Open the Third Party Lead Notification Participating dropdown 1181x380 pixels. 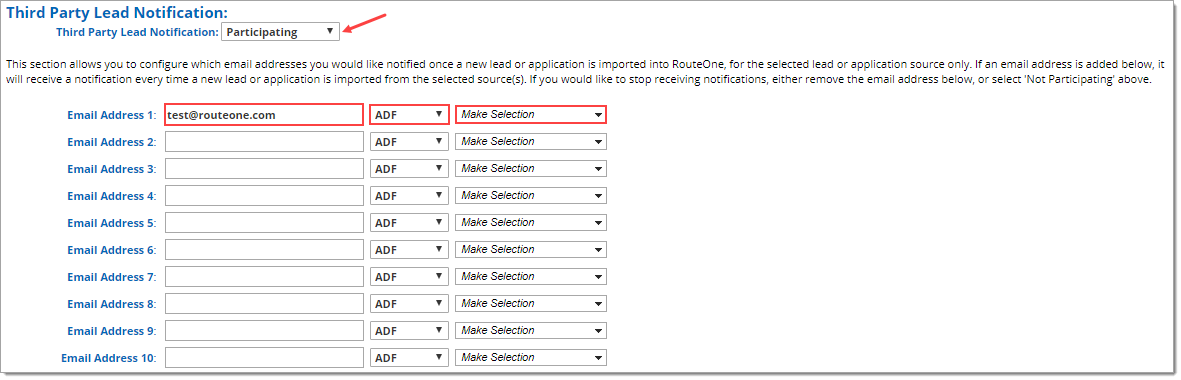click(x=280, y=32)
